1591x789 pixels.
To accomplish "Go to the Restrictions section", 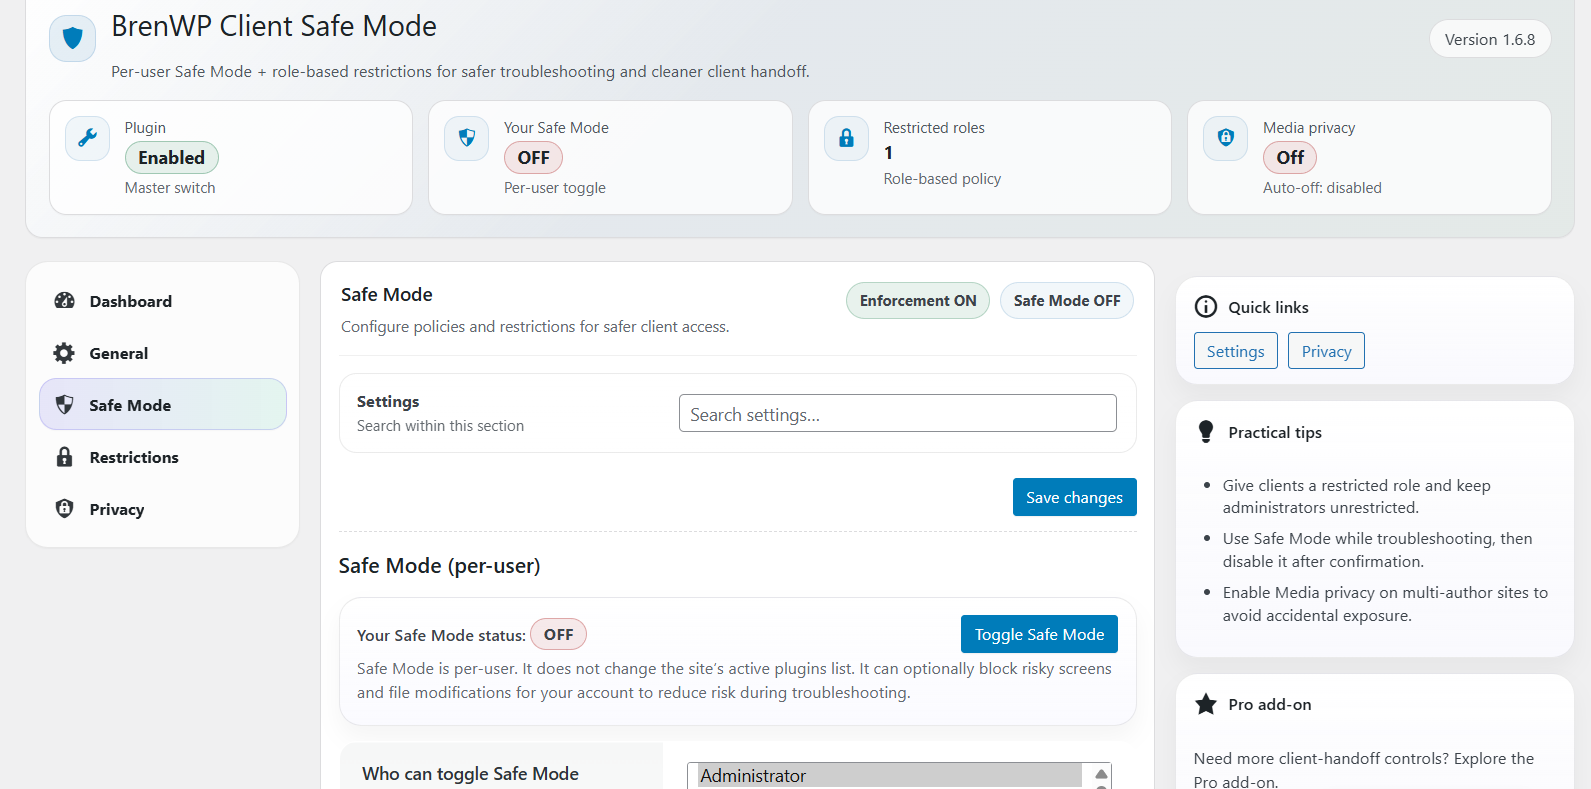I will coord(133,457).
